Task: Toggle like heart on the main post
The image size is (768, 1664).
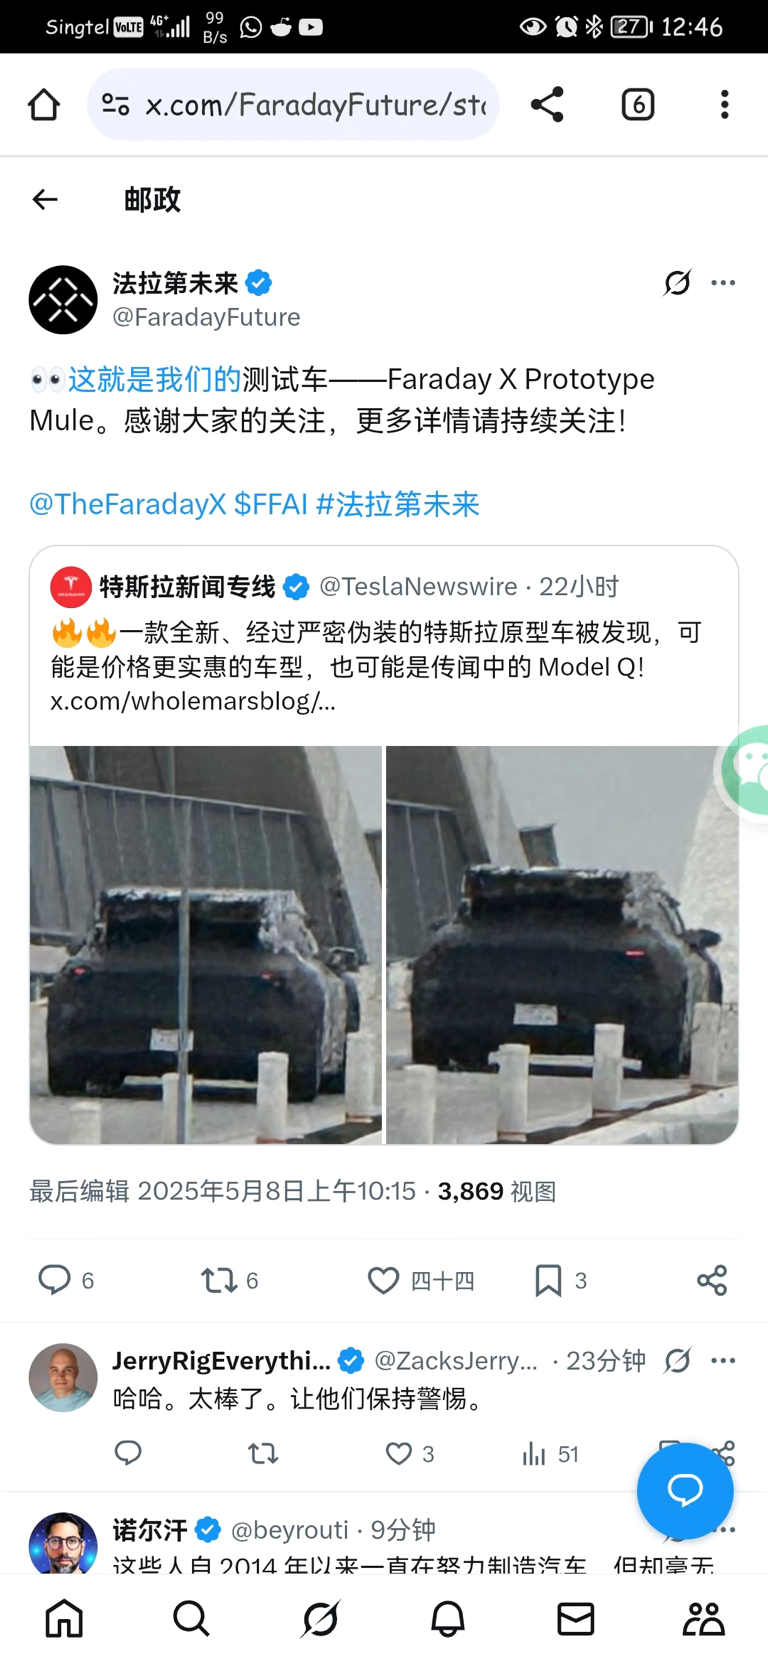Action: click(383, 1280)
